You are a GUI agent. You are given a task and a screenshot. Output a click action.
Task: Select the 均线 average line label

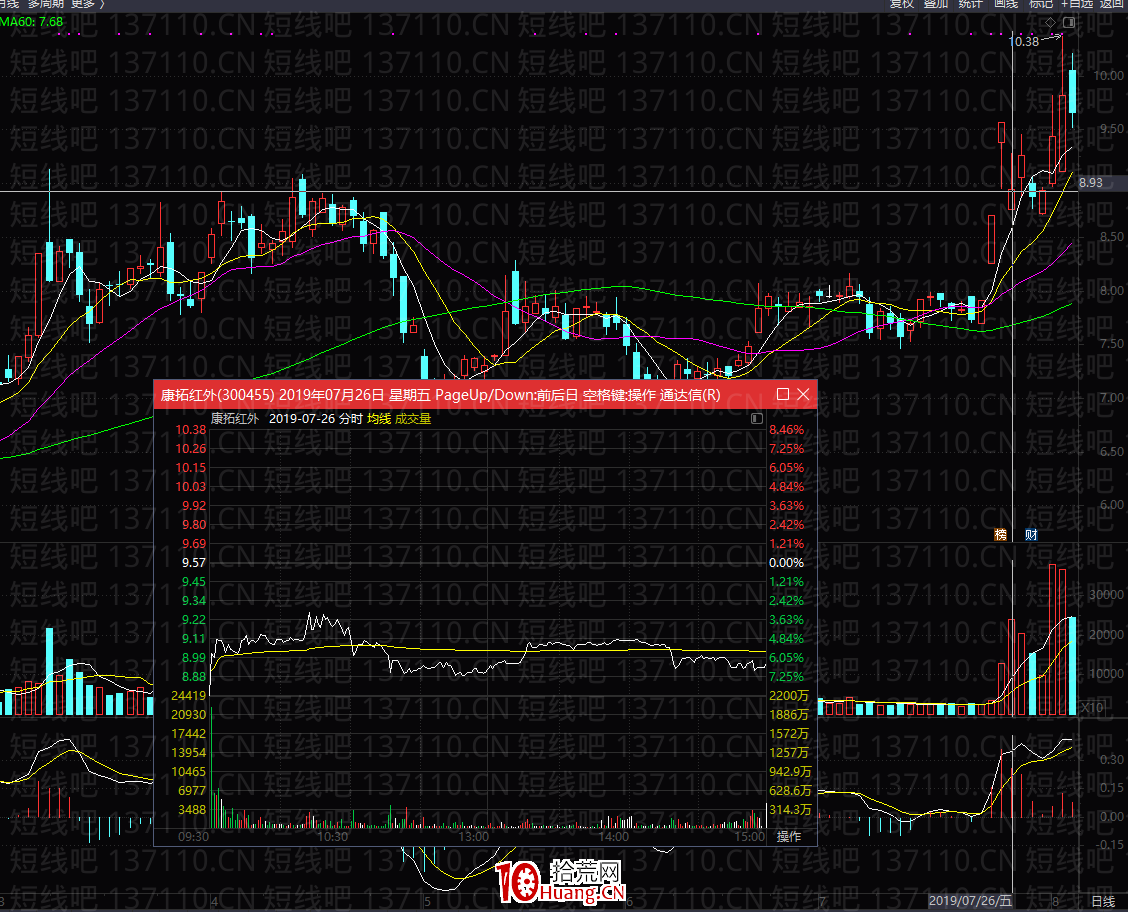click(378, 419)
